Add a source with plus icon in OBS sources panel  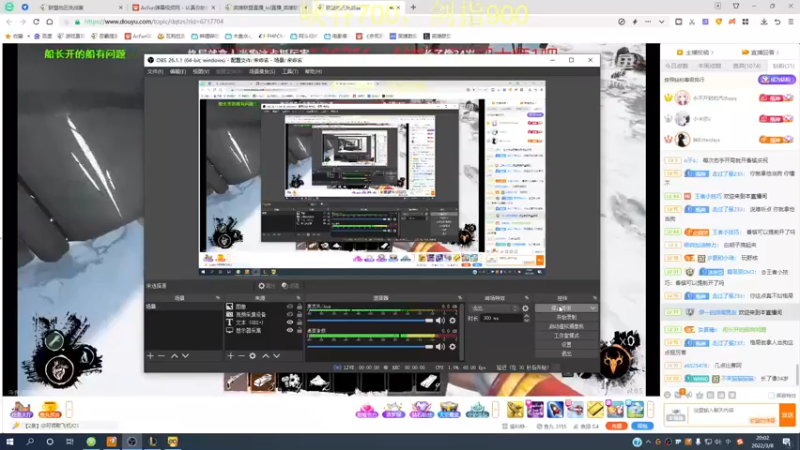(231, 356)
